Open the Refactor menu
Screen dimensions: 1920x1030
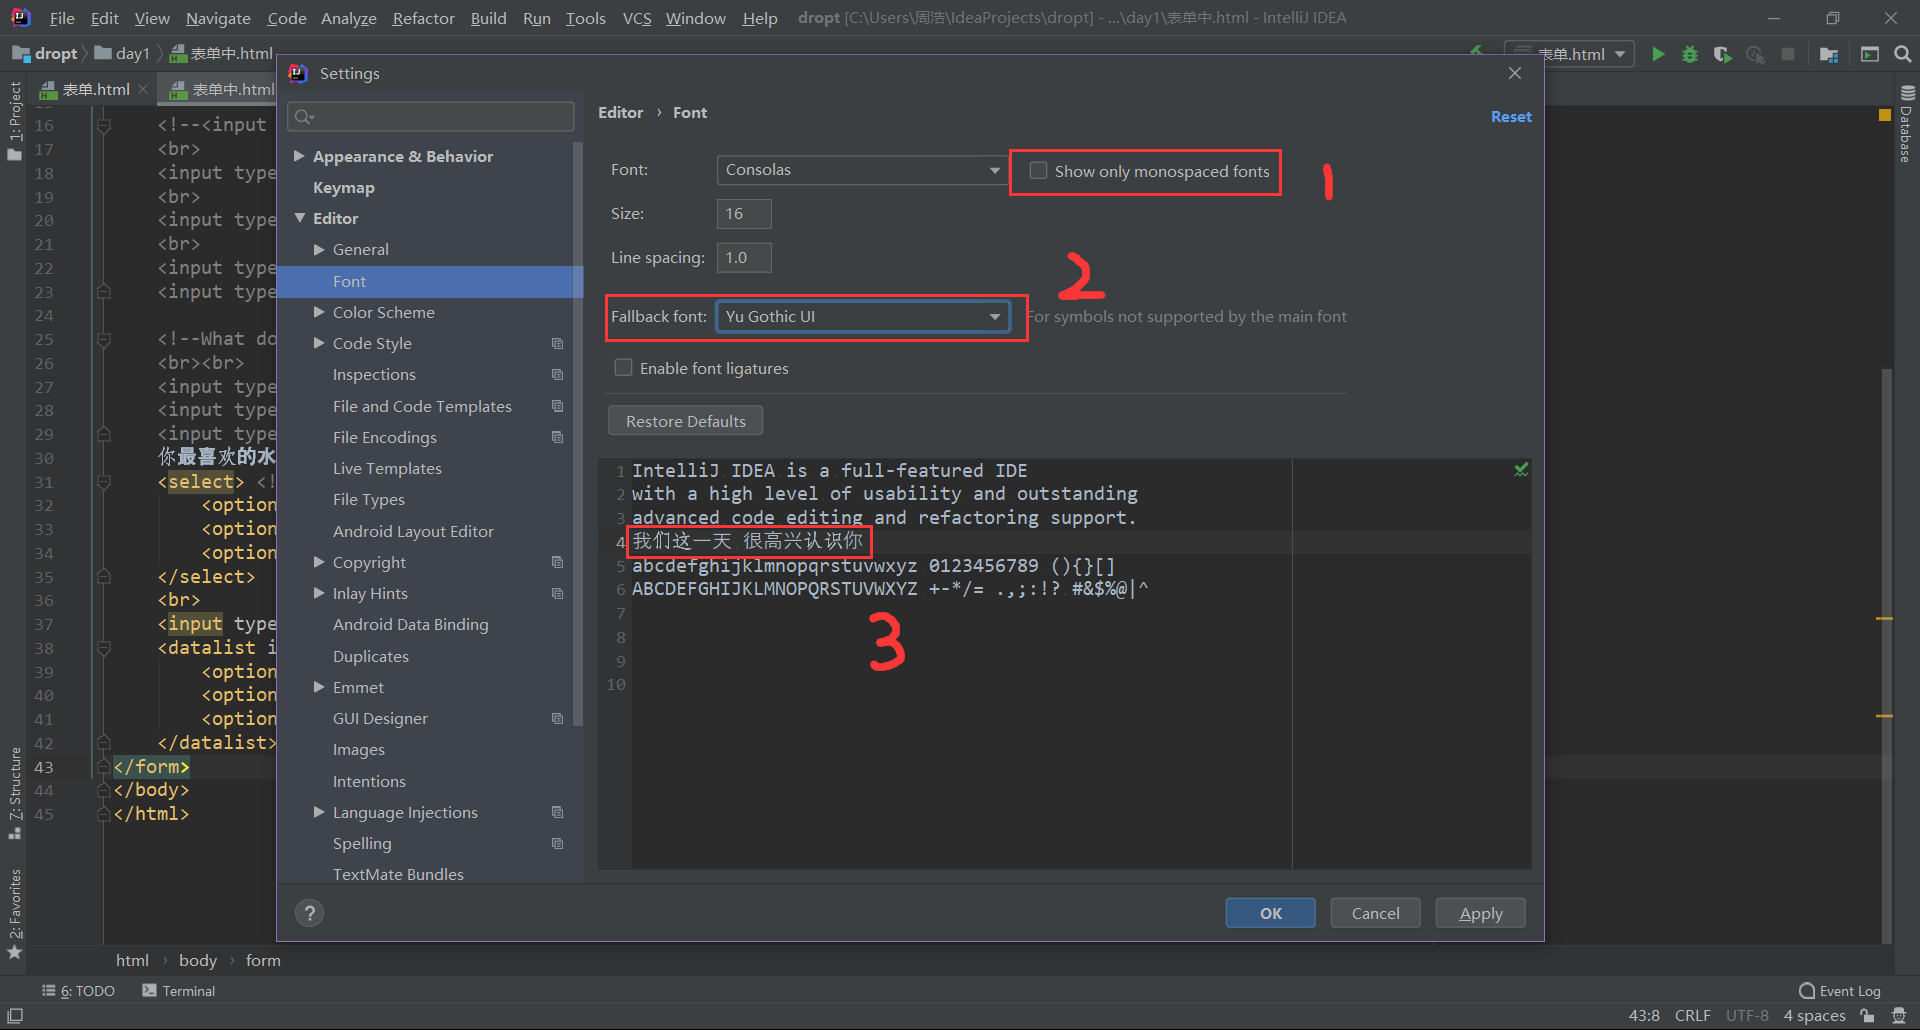coord(423,18)
